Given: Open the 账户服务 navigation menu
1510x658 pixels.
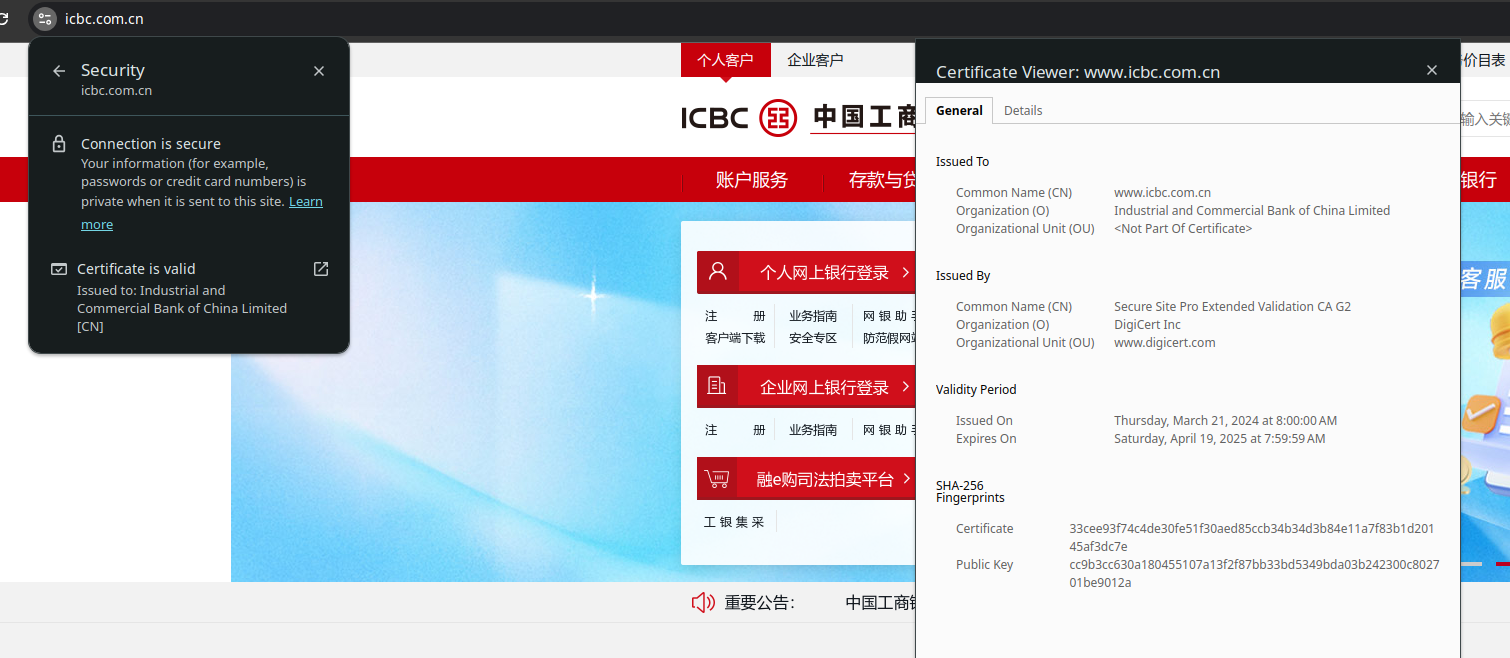Looking at the screenshot, I should [752, 180].
